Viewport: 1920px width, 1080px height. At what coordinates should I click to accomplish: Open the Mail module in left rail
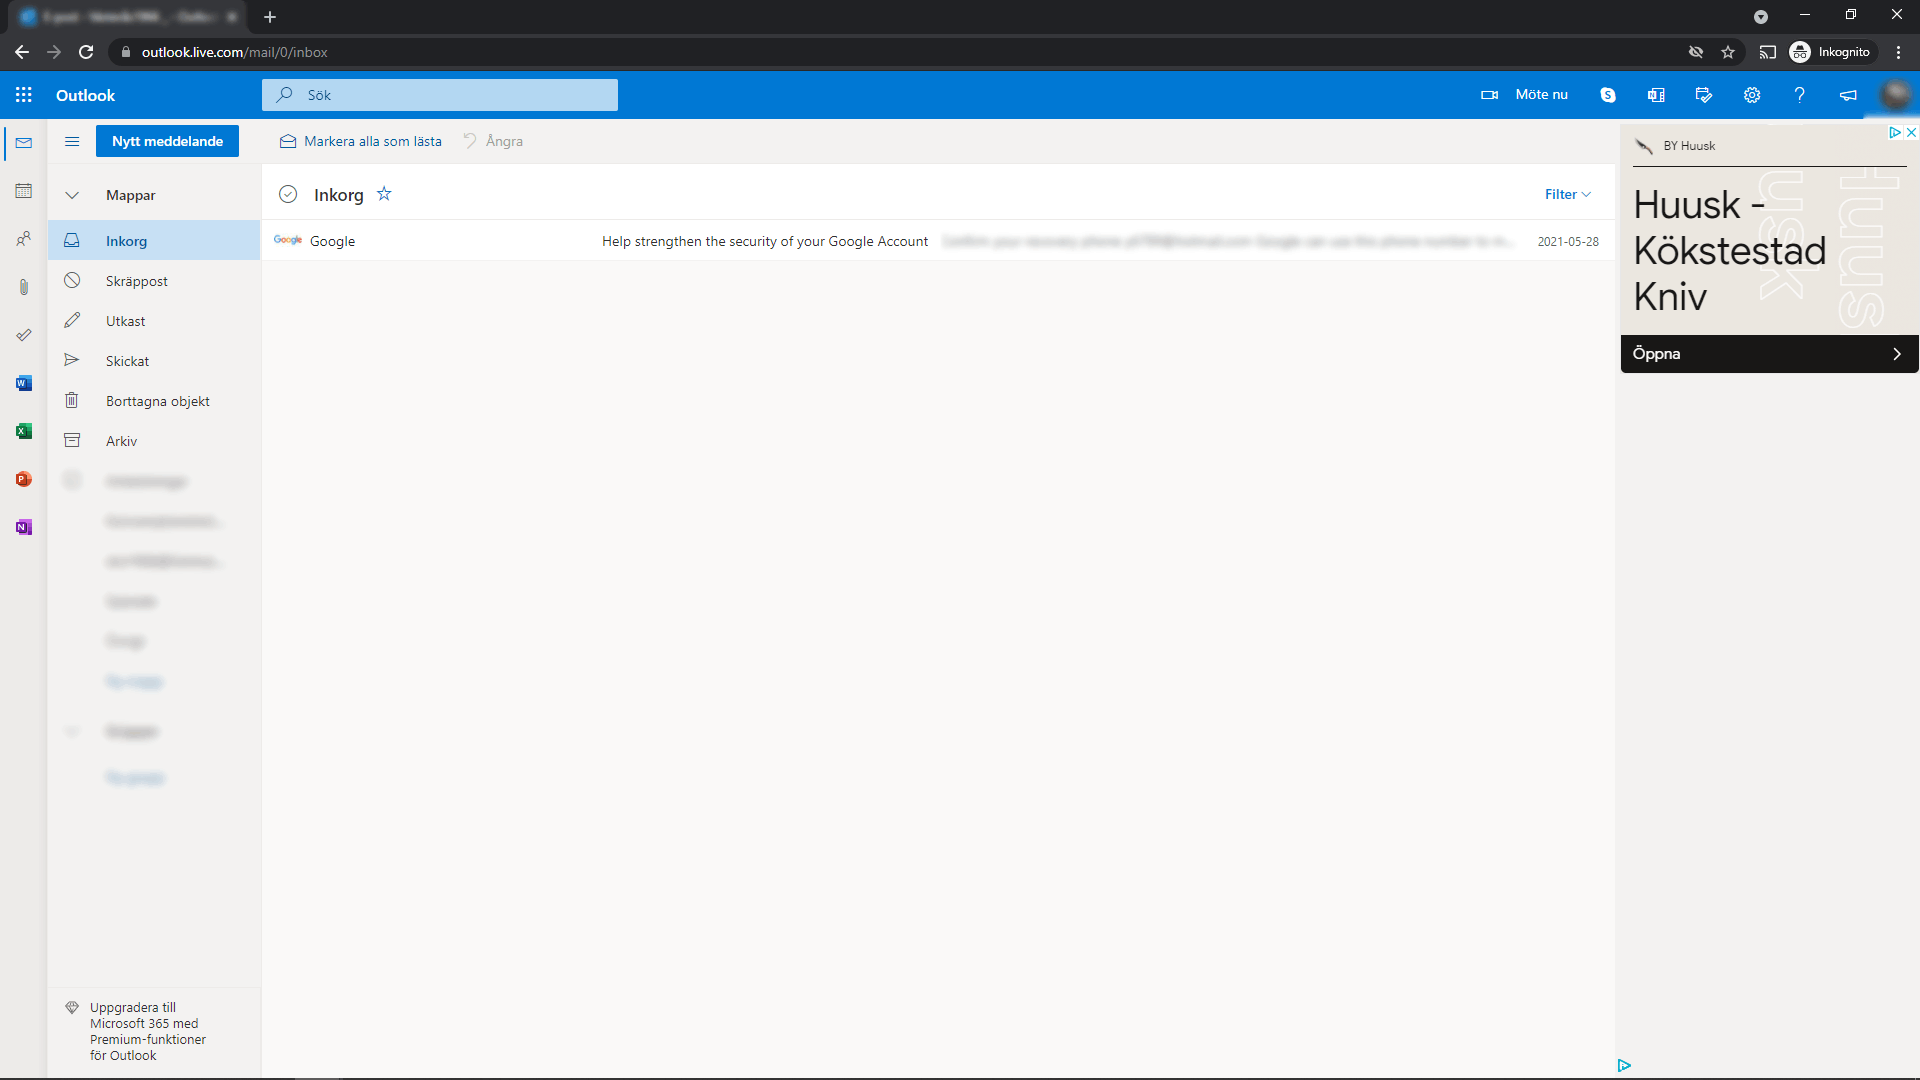pyautogui.click(x=24, y=143)
